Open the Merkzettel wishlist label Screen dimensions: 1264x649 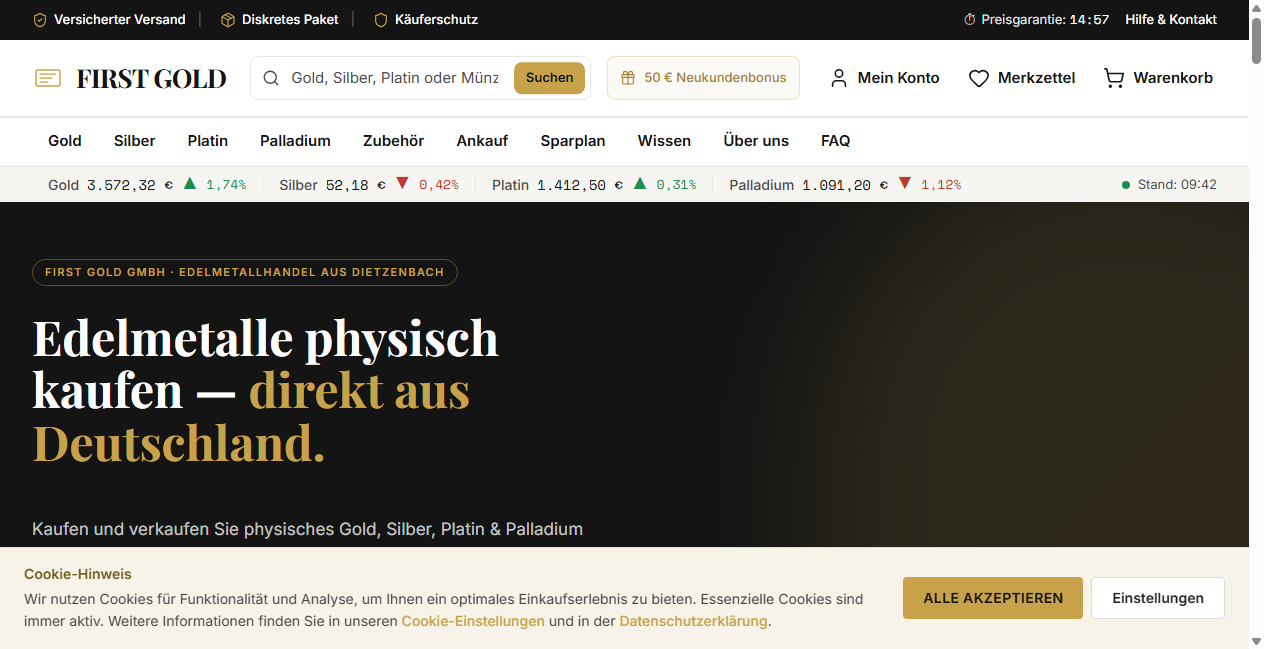tap(1037, 78)
